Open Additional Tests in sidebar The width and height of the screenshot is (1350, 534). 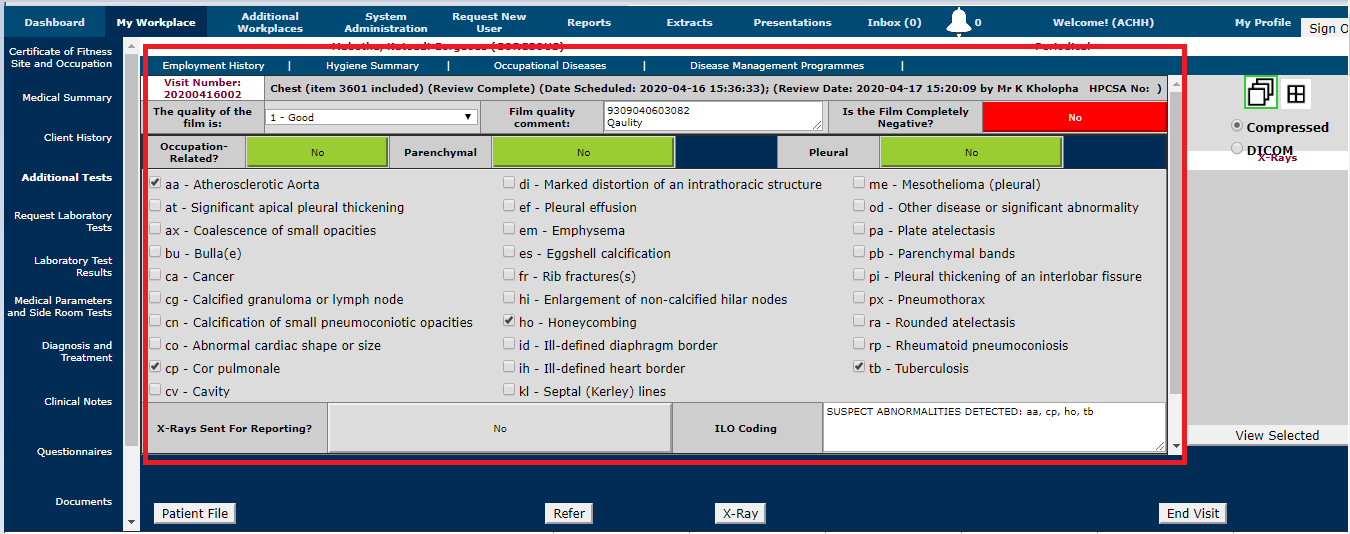pos(67,178)
